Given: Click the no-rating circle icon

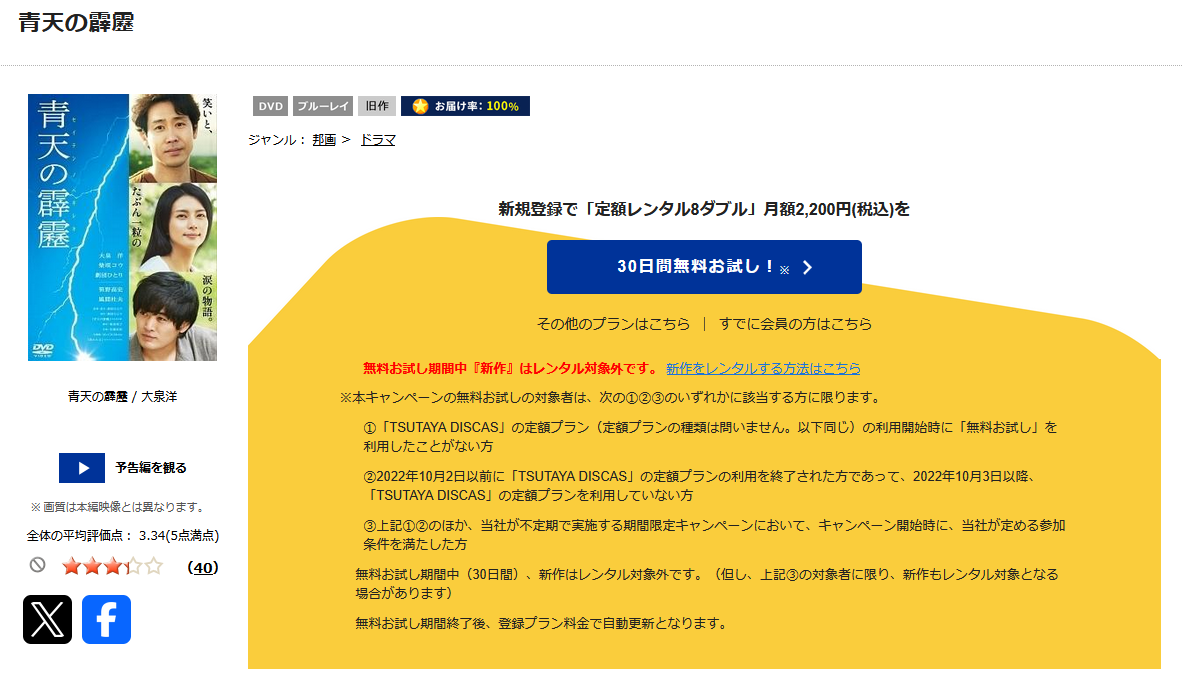Looking at the screenshot, I should 38,565.
